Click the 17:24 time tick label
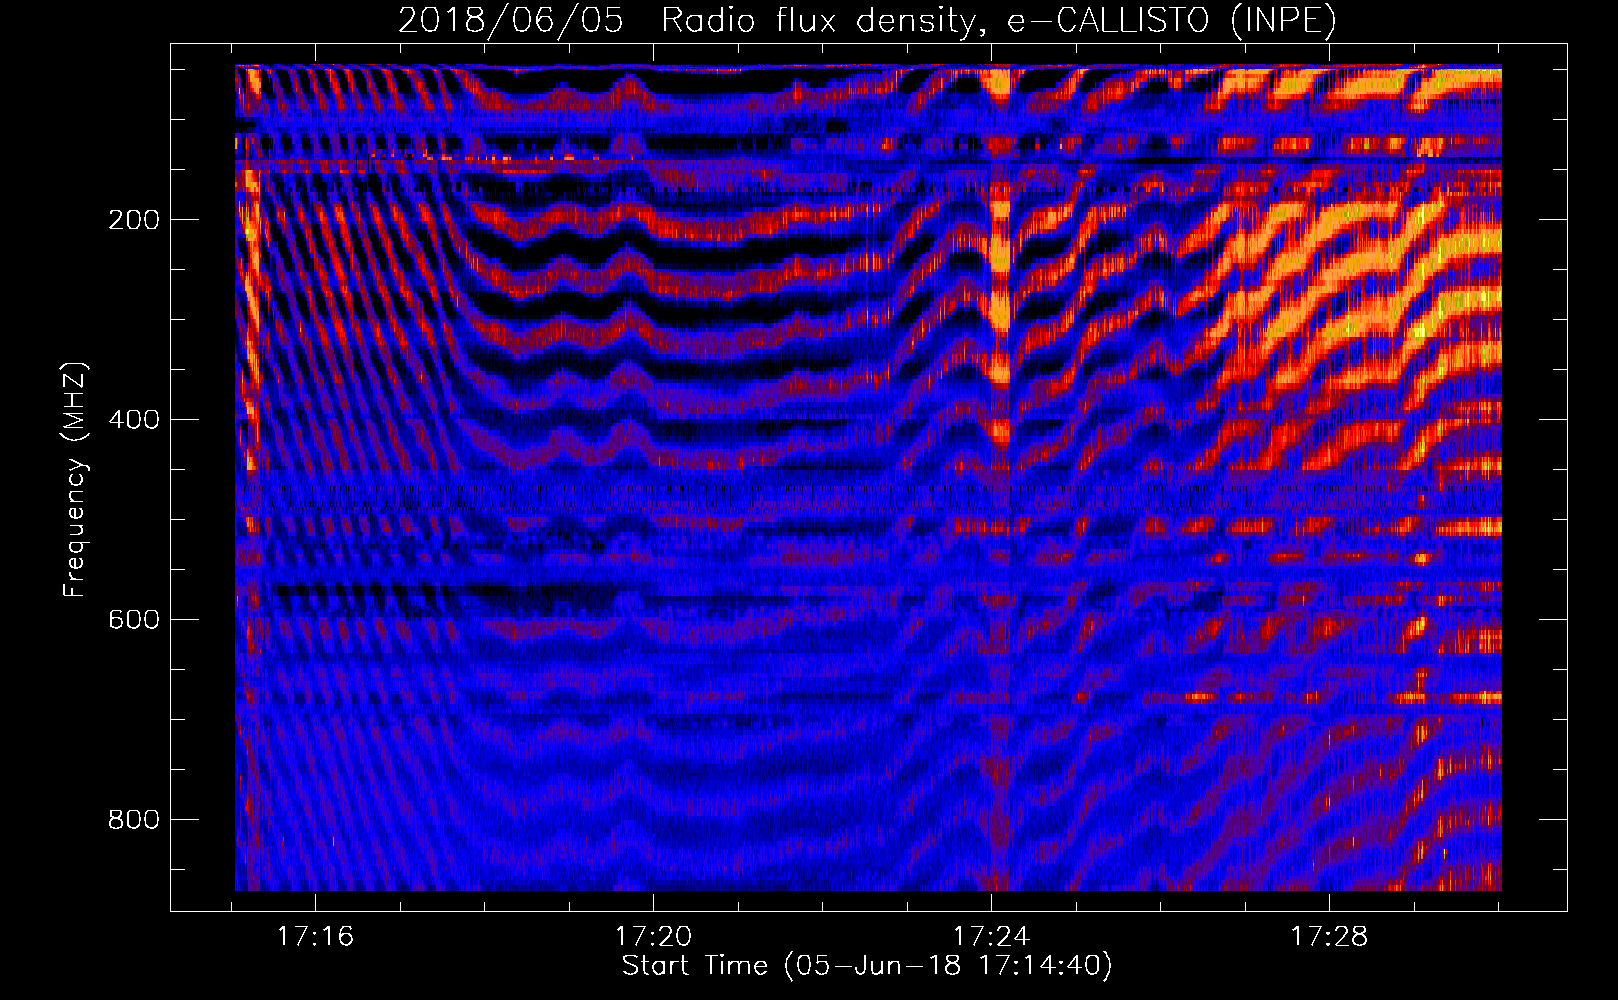The height and width of the screenshot is (1000, 1618). [x=991, y=937]
